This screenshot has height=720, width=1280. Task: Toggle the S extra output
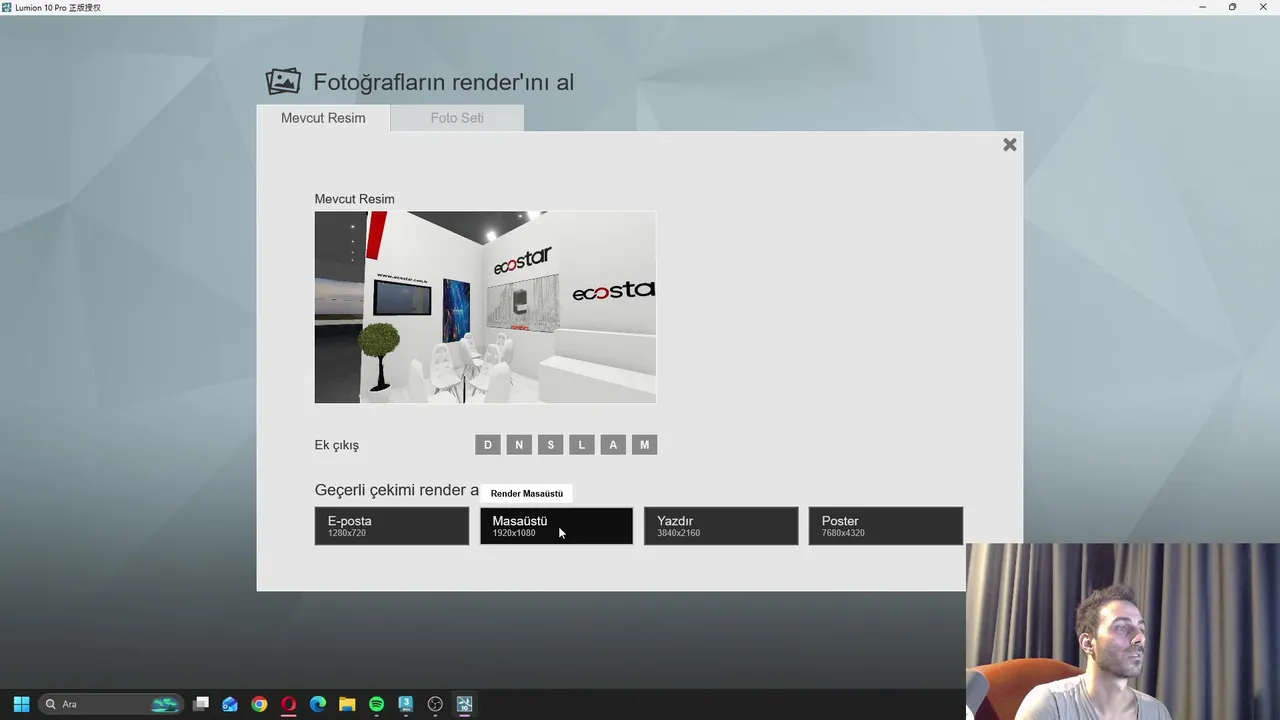pos(550,445)
